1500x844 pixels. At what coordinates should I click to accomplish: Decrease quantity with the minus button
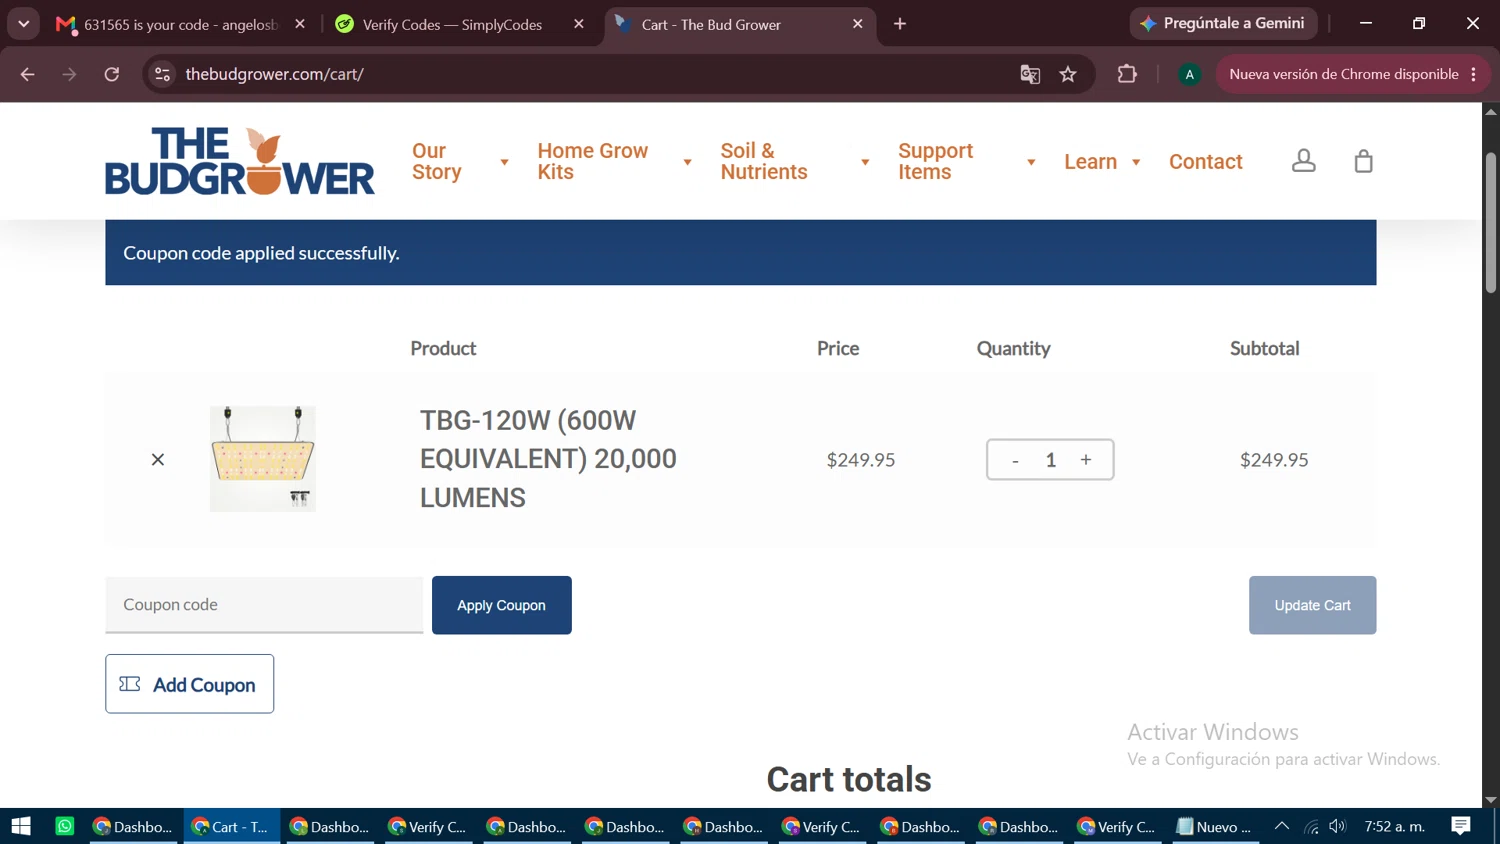point(1015,460)
